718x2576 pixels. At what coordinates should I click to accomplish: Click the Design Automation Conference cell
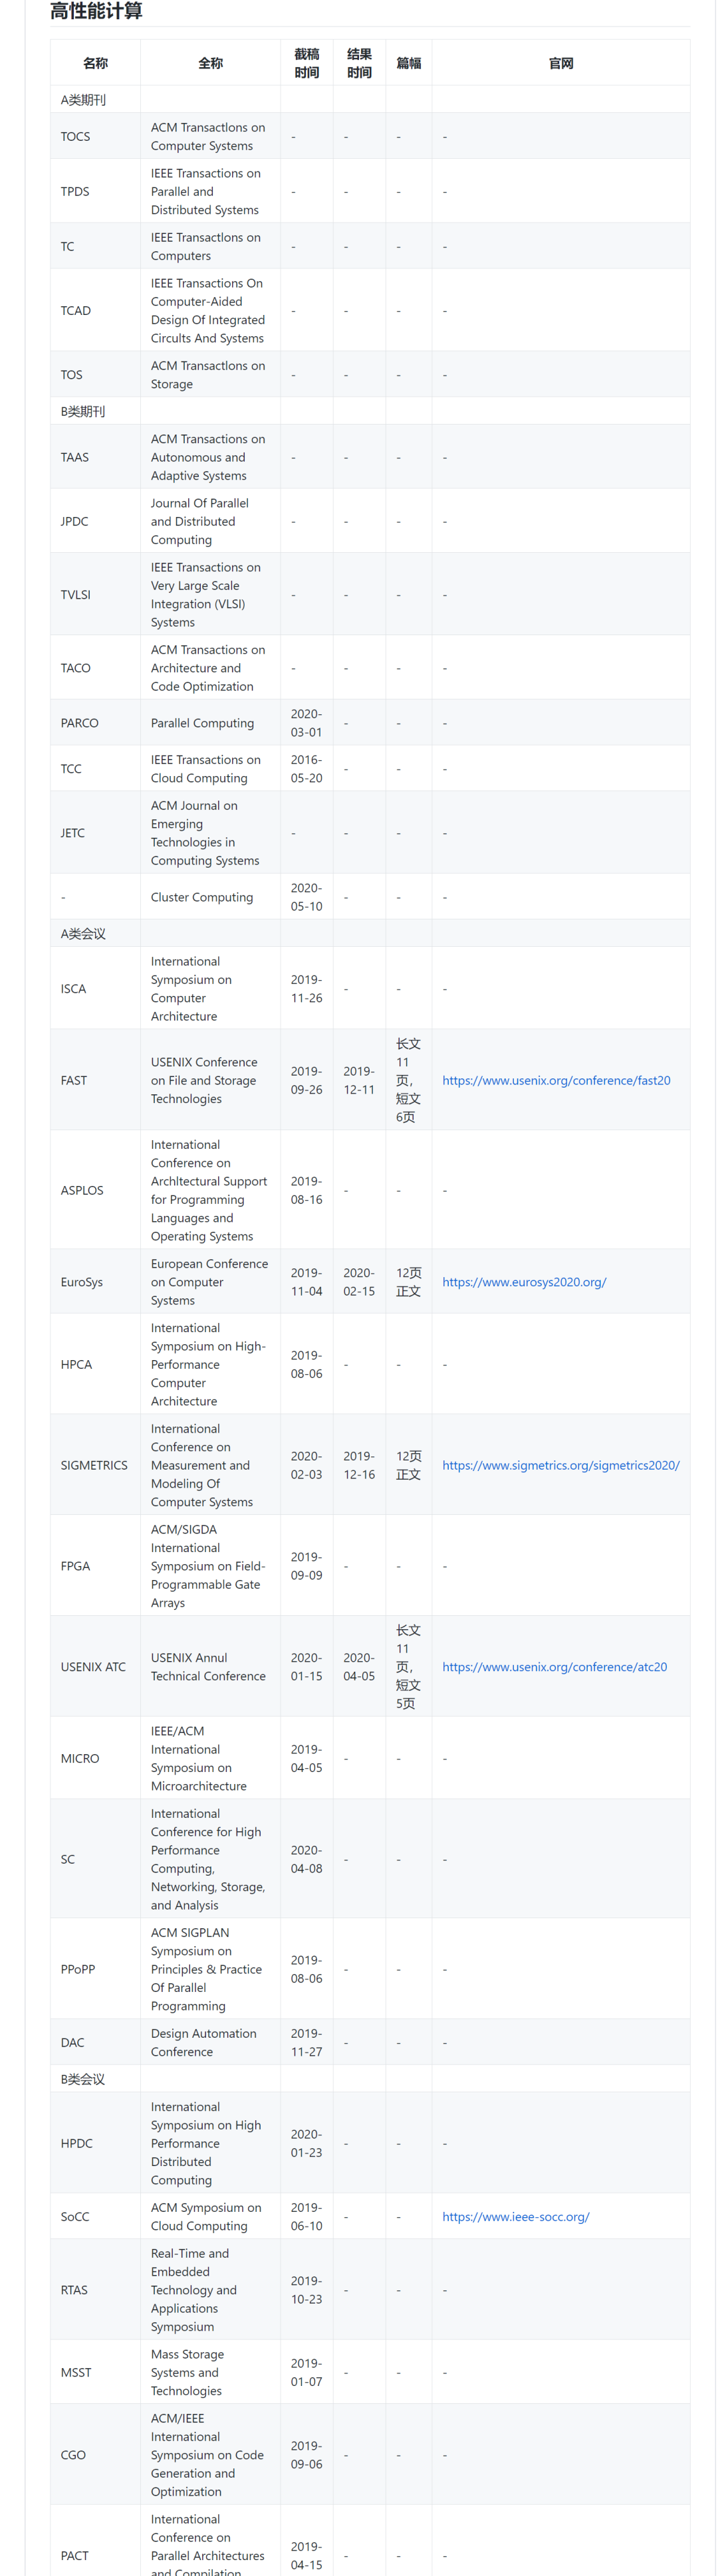coord(203,2042)
